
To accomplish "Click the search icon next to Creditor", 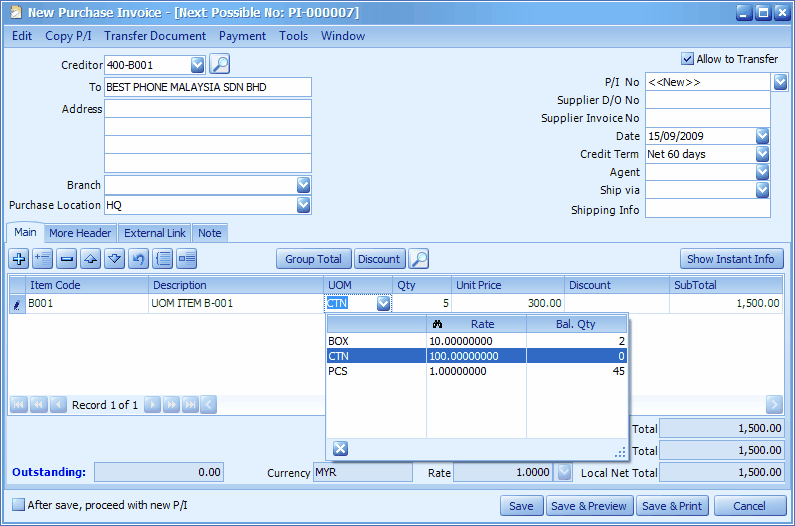I will [220, 65].
